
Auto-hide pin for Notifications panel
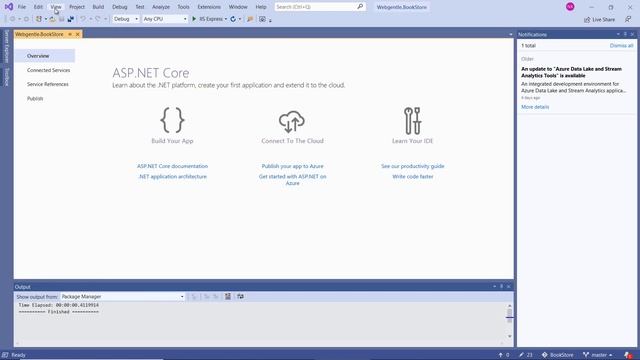click(625, 34)
